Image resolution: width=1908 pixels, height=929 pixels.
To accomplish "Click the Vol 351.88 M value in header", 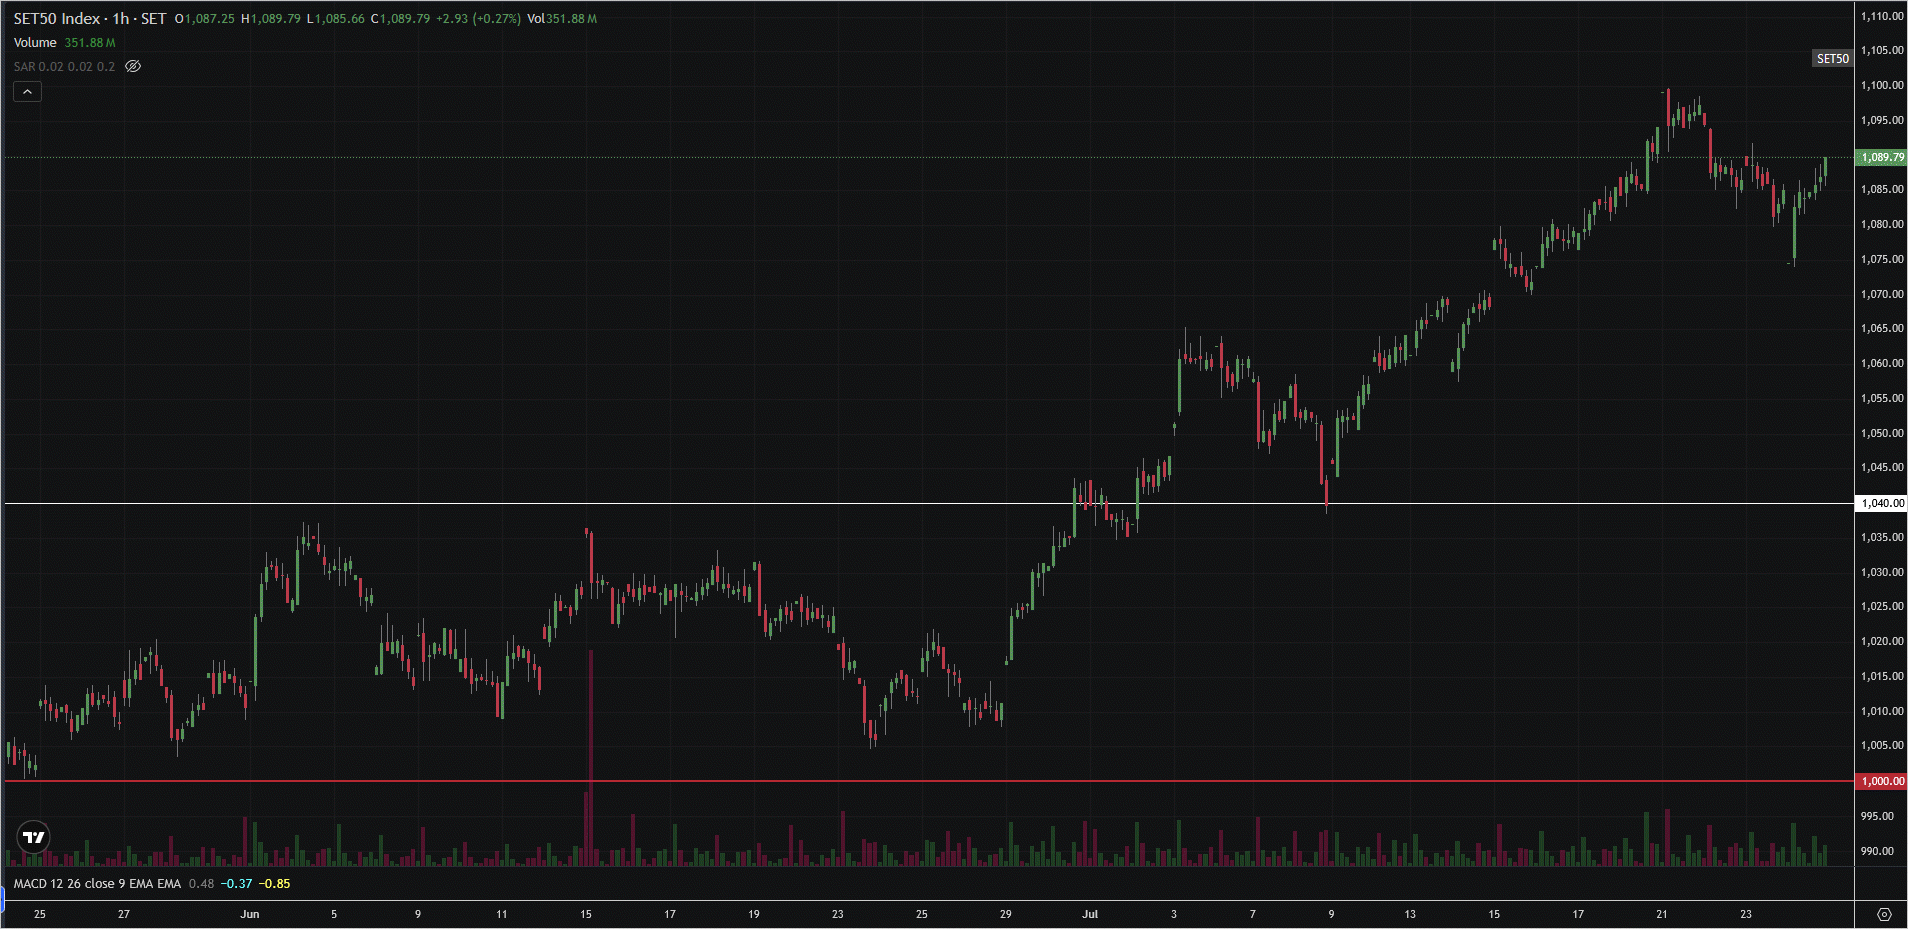I will pyautogui.click(x=562, y=18).
